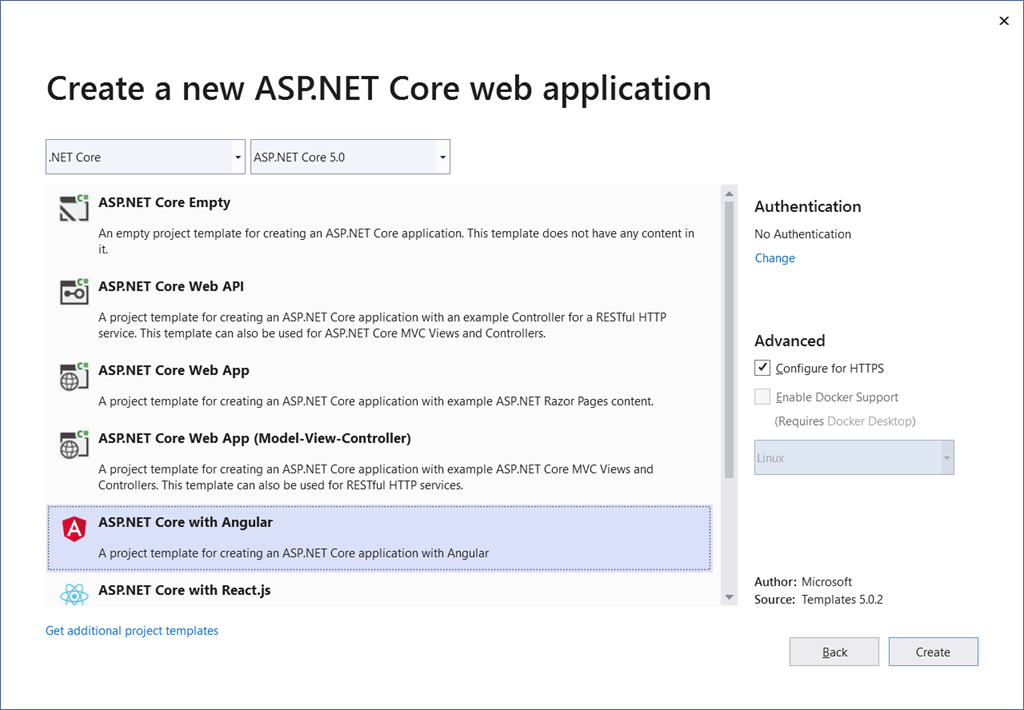This screenshot has height=710, width=1024.
Task: Click the React.js atom icon
Action: tap(73, 591)
